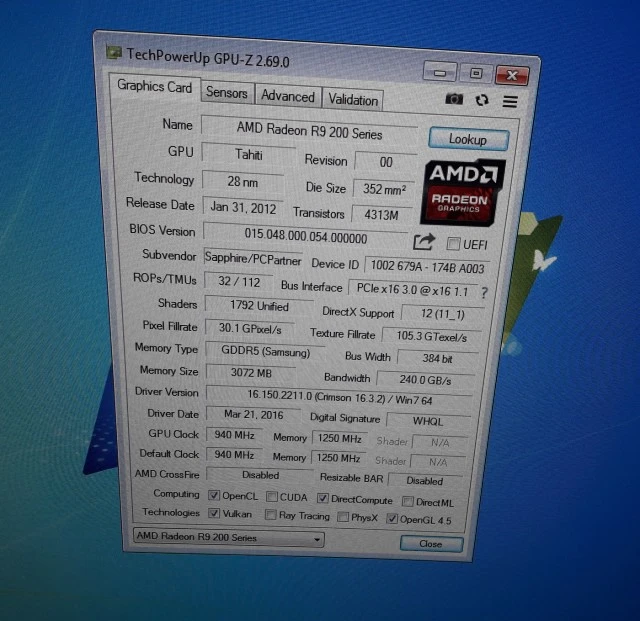Click the Default Clock row Memory 1250 MHz
Image resolution: width=640 pixels, height=621 pixels.
pos(338,458)
